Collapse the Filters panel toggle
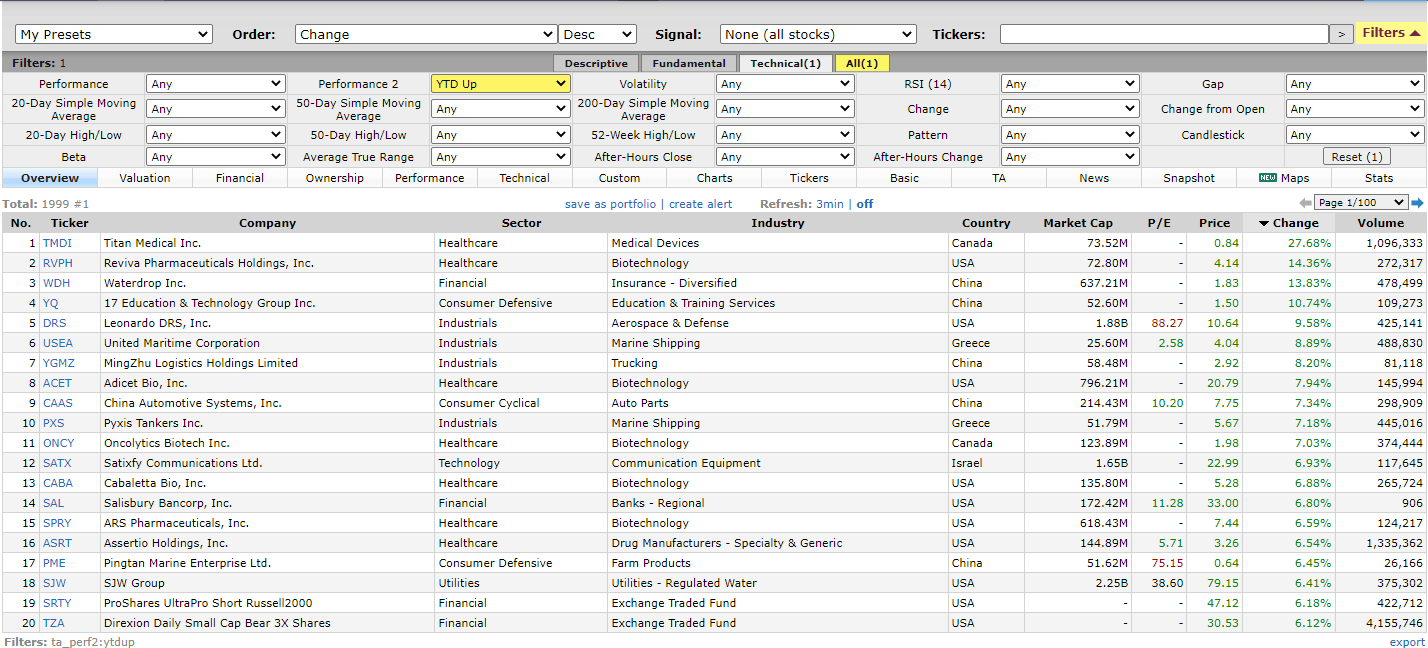The image size is (1428, 648). (1391, 33)
